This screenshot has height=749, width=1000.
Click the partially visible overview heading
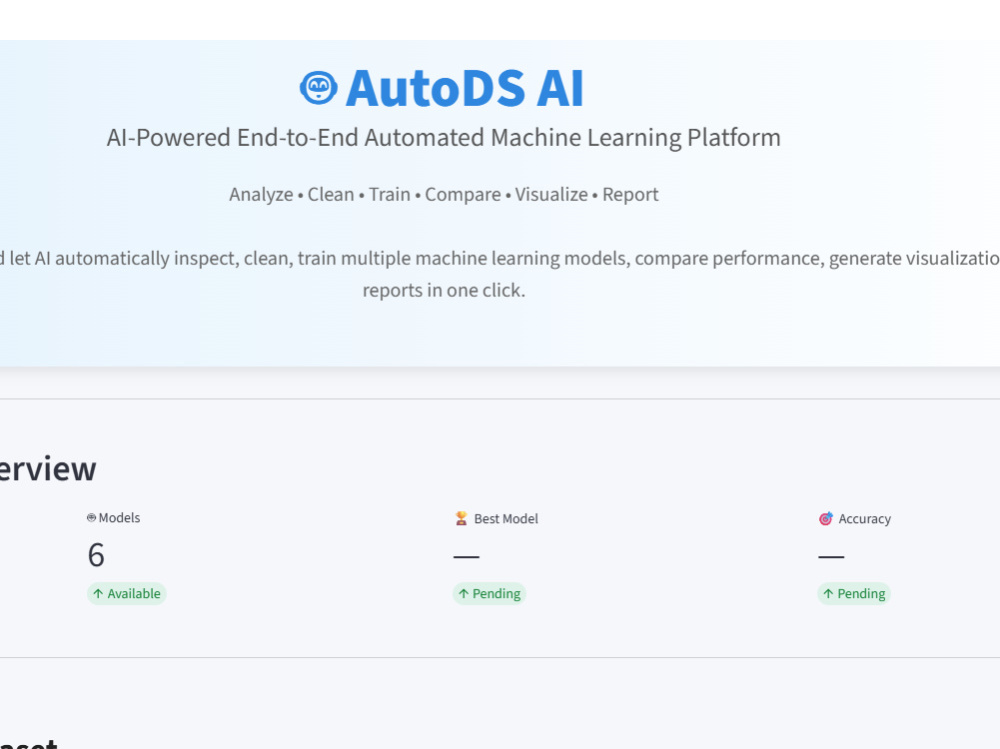click(x=48, y=469)
